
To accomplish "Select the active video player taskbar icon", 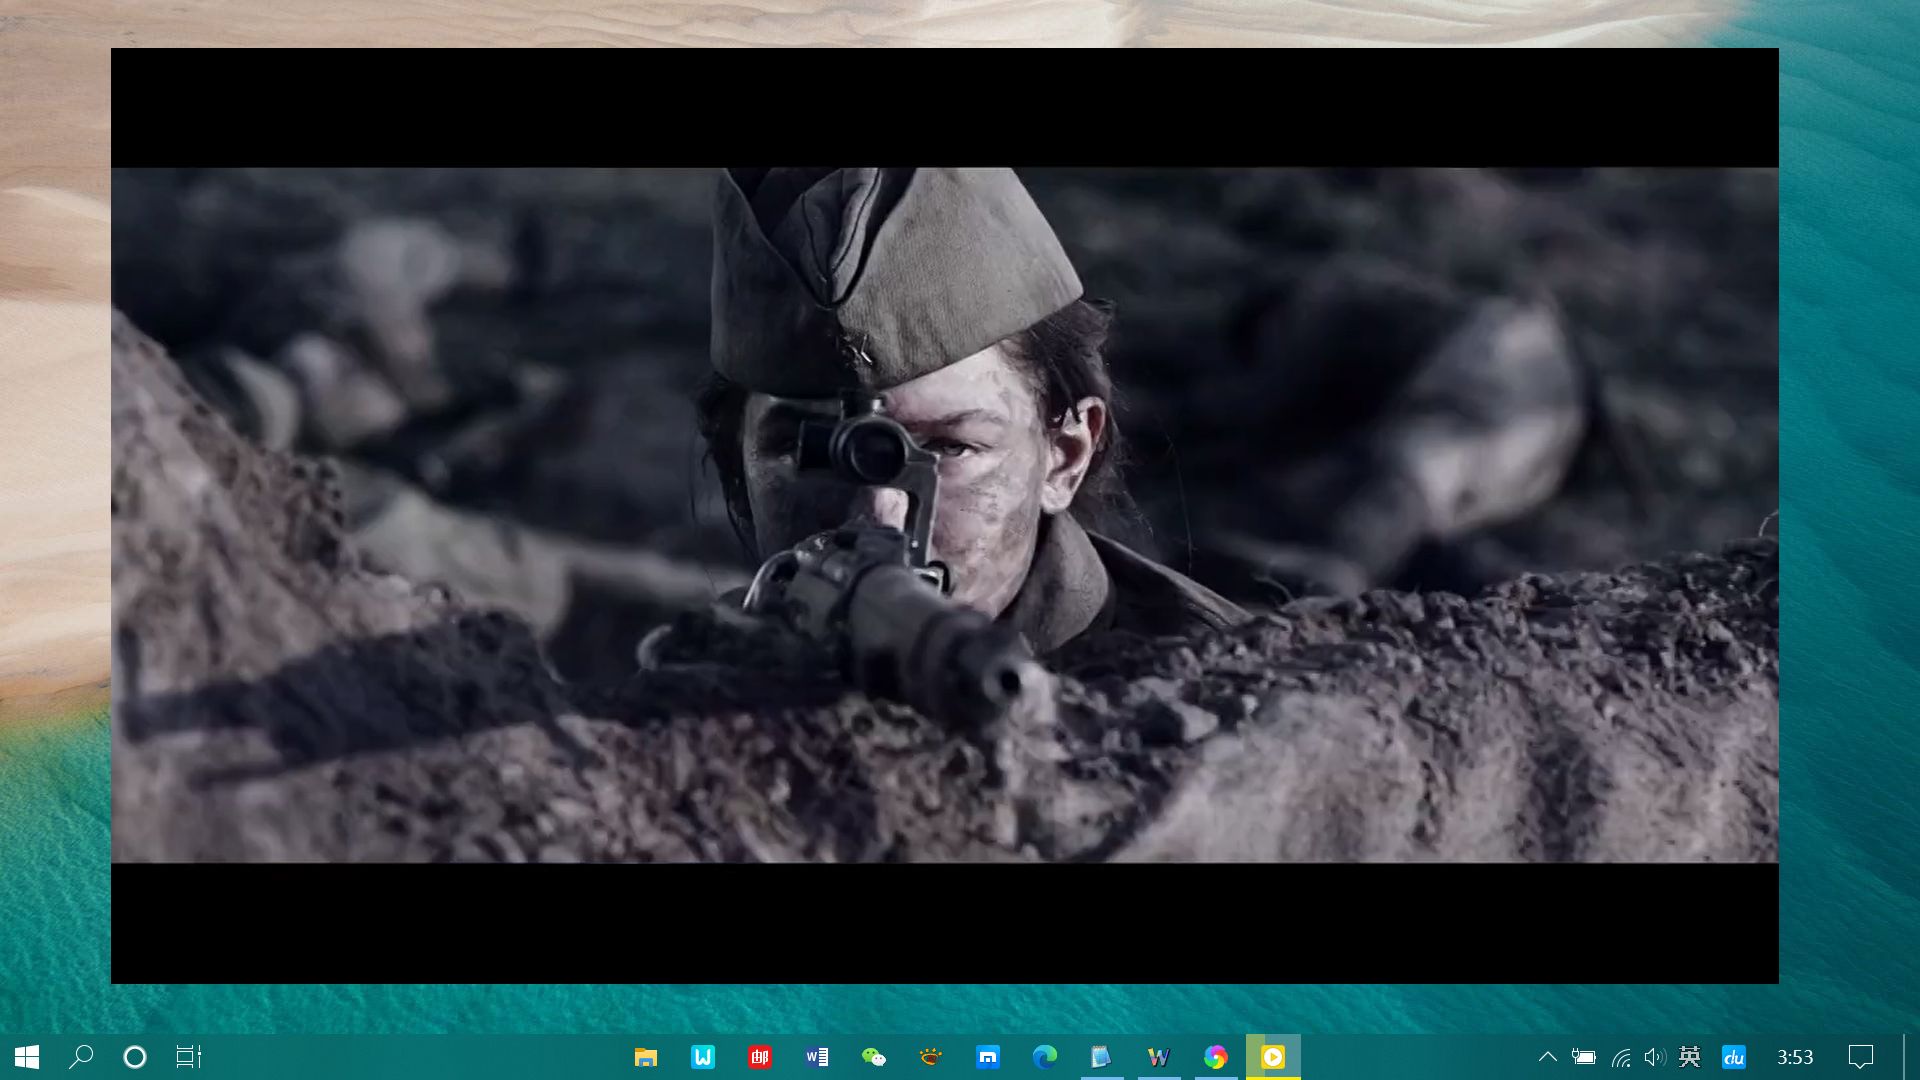I will coord(1272,1057).
